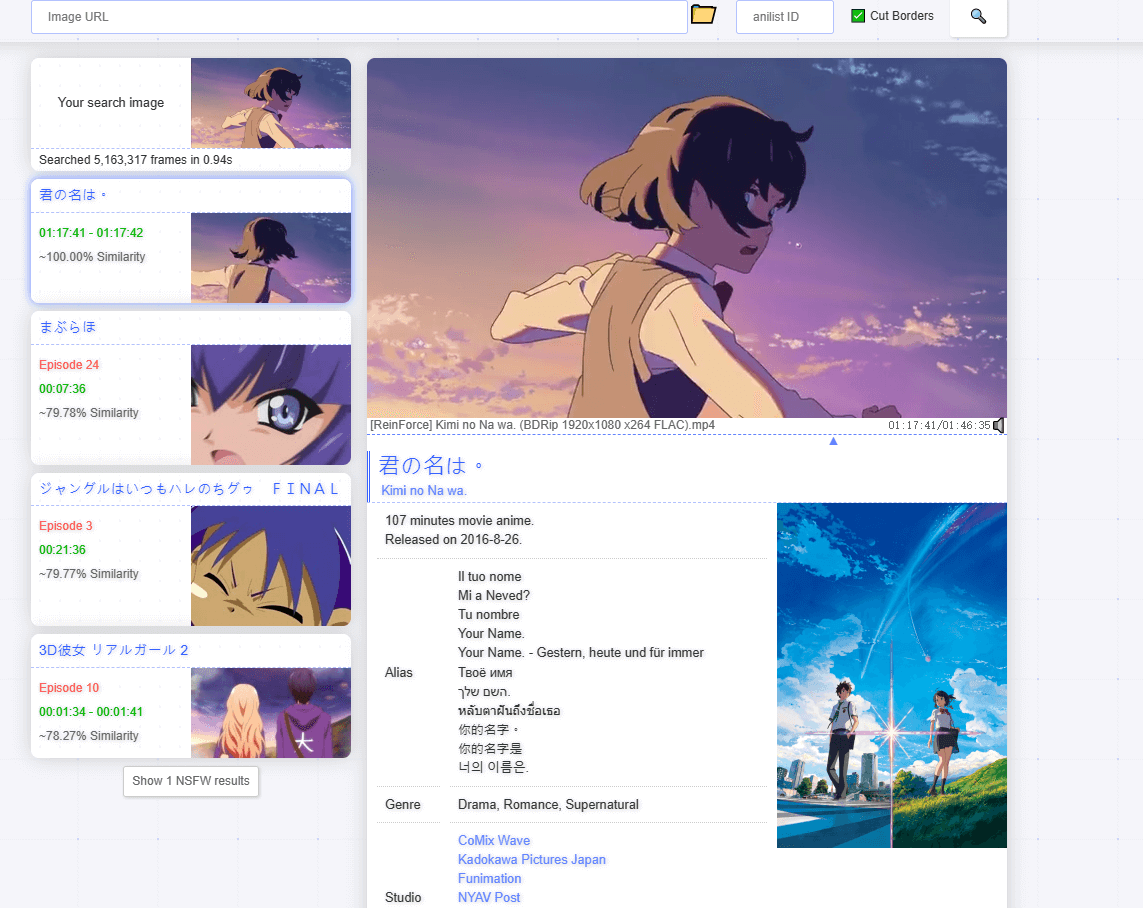Click the 100.00% similarity result thumbnail
This screenshot has width=1143, height=908.
pos(270,258)
